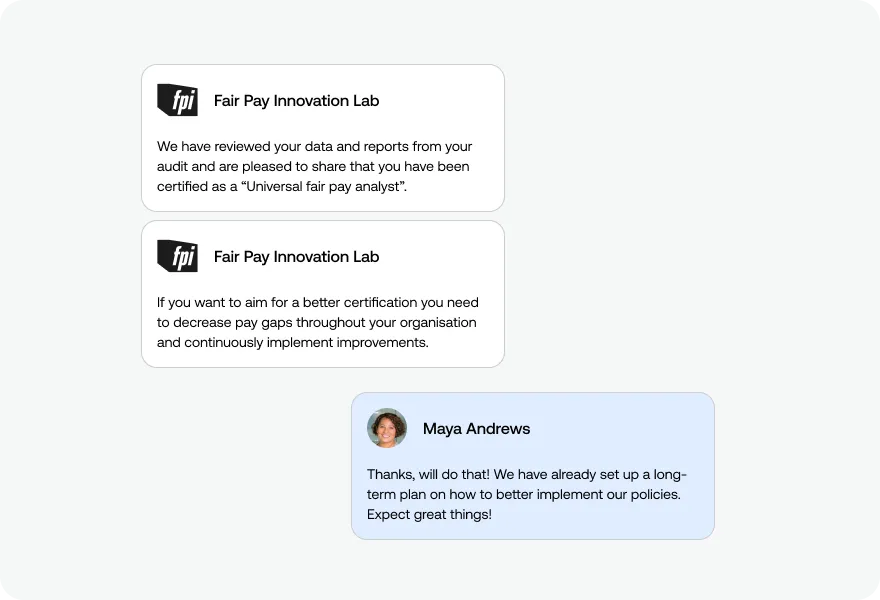The width and height of the screenshot is (880, 600).
Task: Click the "Expect great things!" sentence
Action: click(429, 515)
